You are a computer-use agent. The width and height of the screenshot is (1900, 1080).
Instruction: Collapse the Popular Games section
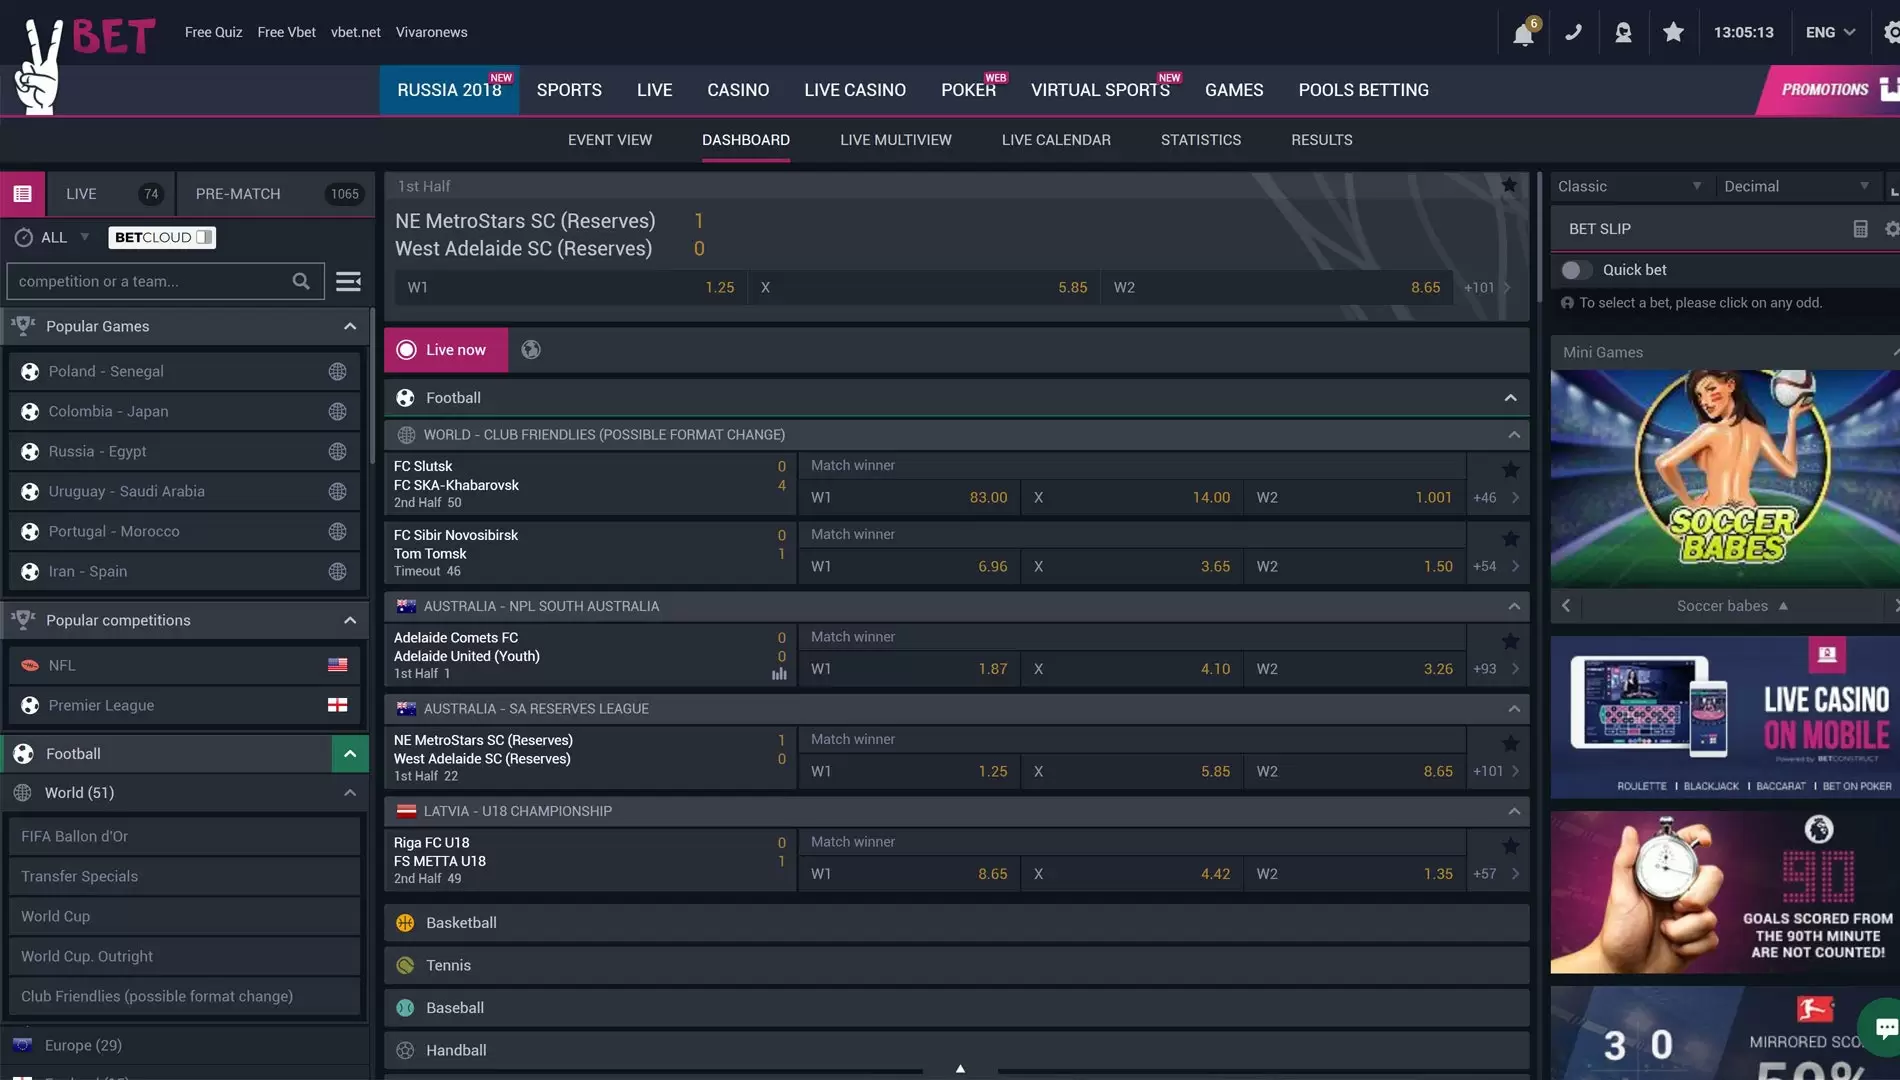click(x=350, y=326)
